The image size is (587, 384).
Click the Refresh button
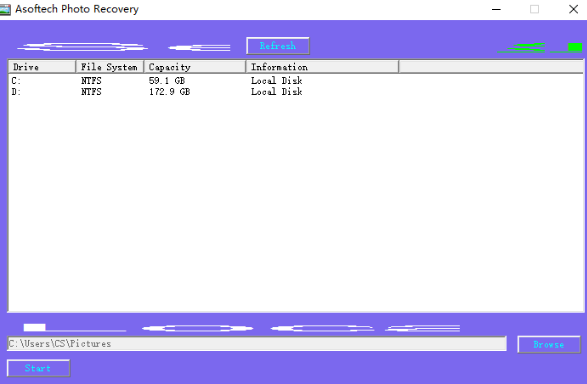tap(278, 46)
